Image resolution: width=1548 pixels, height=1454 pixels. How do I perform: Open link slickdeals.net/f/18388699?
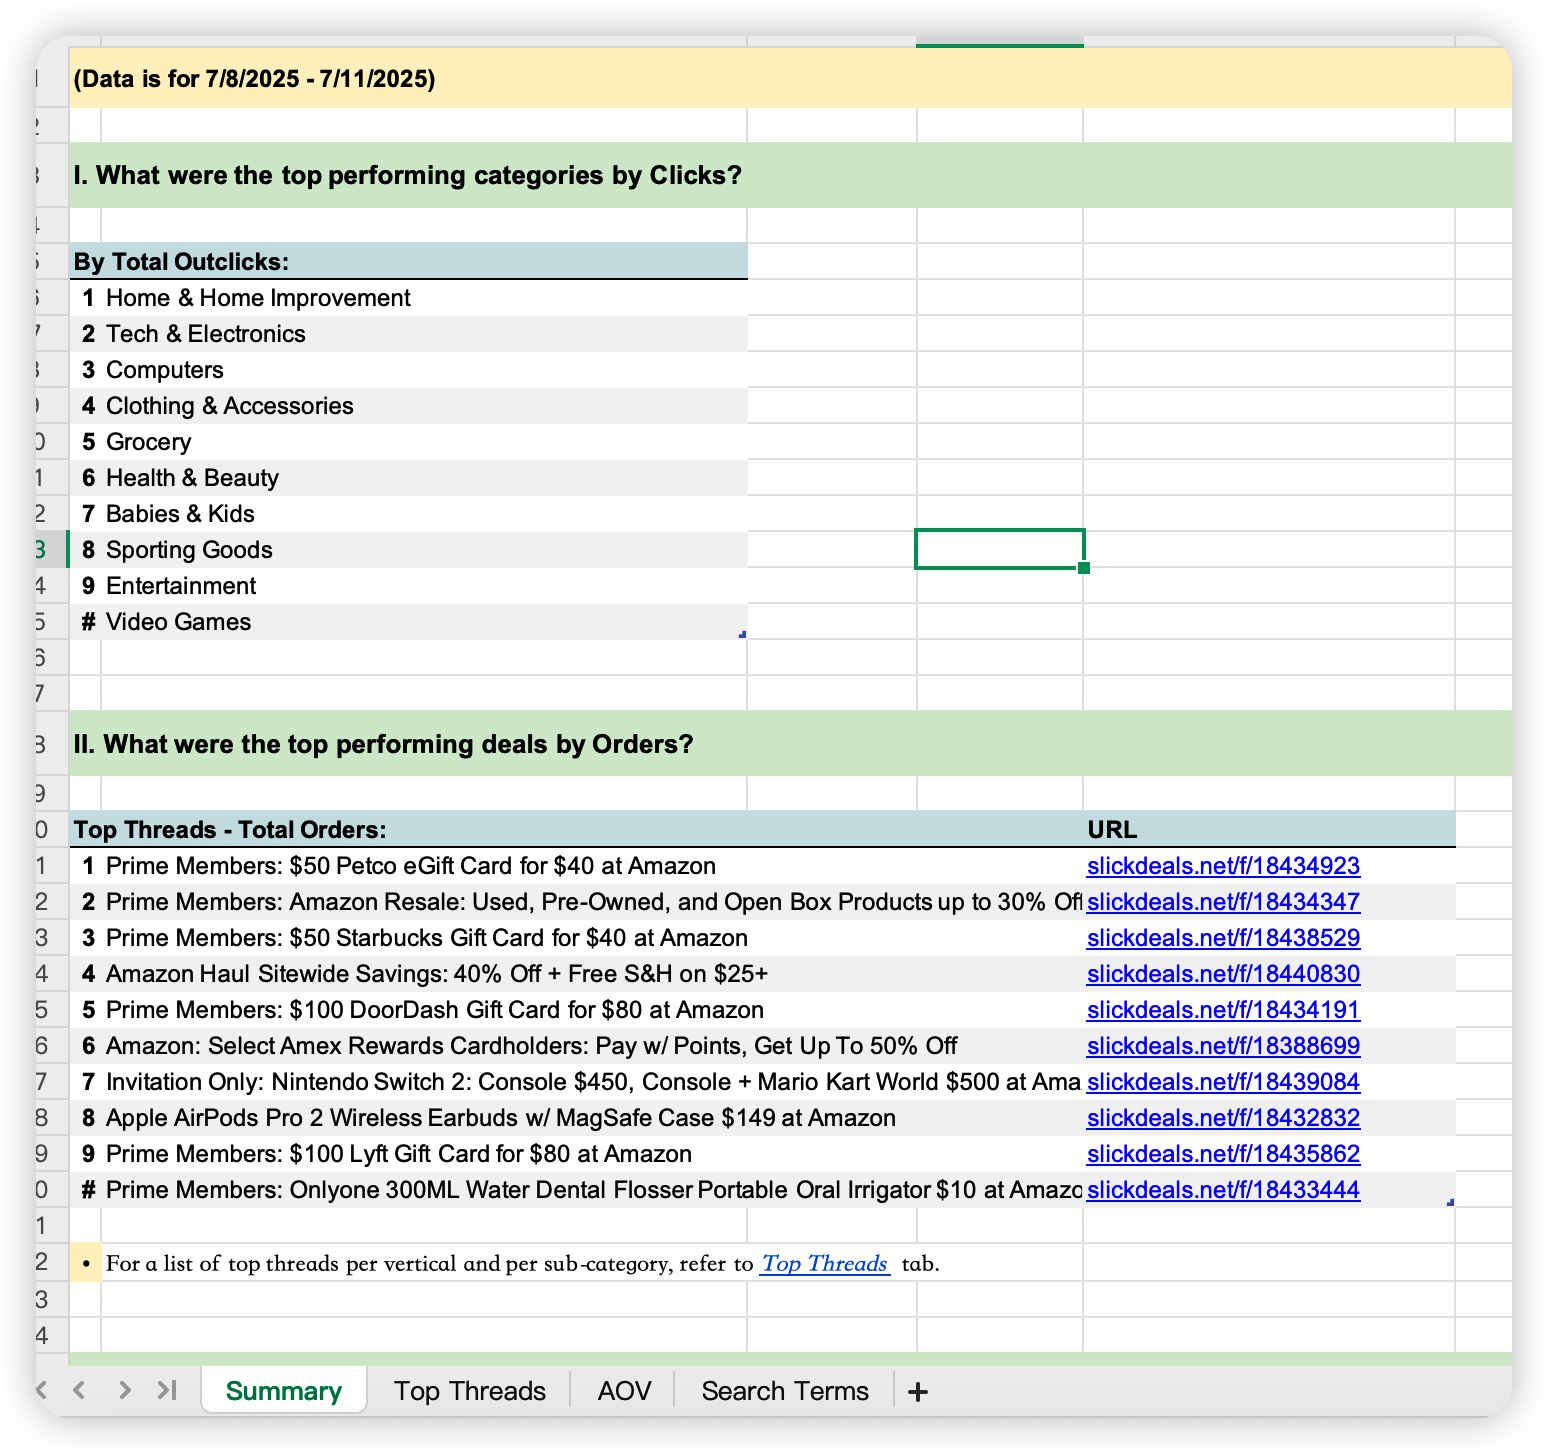click(1223, 1046)
